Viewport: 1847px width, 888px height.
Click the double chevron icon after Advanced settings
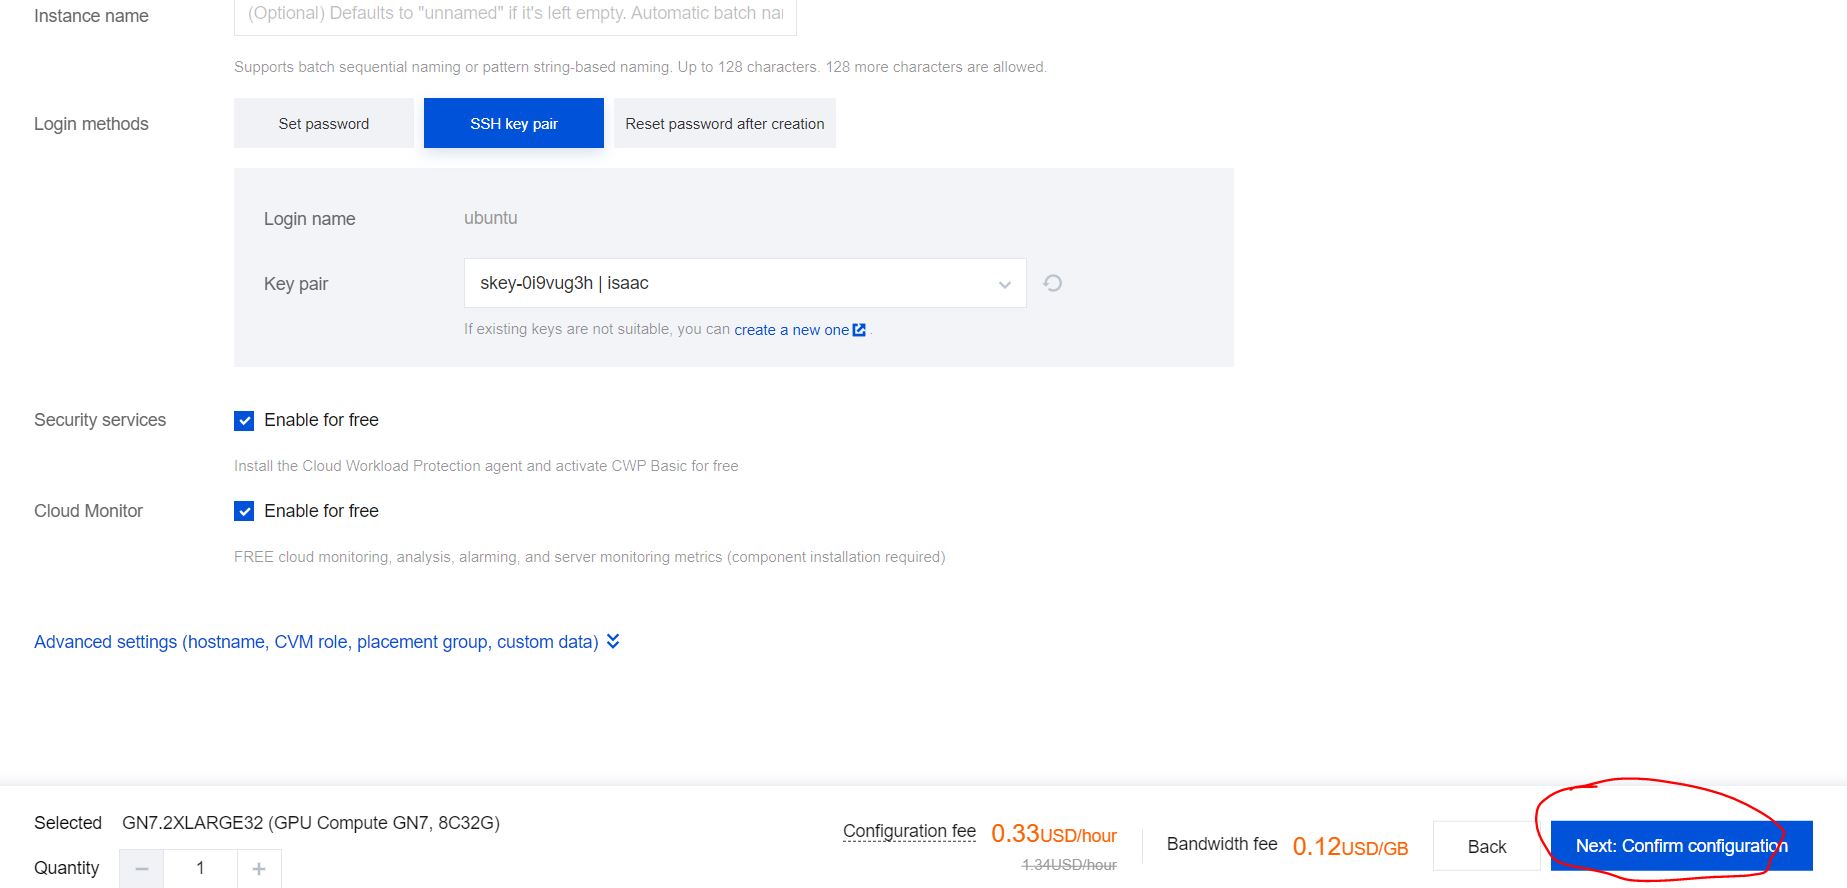point(613,641)
